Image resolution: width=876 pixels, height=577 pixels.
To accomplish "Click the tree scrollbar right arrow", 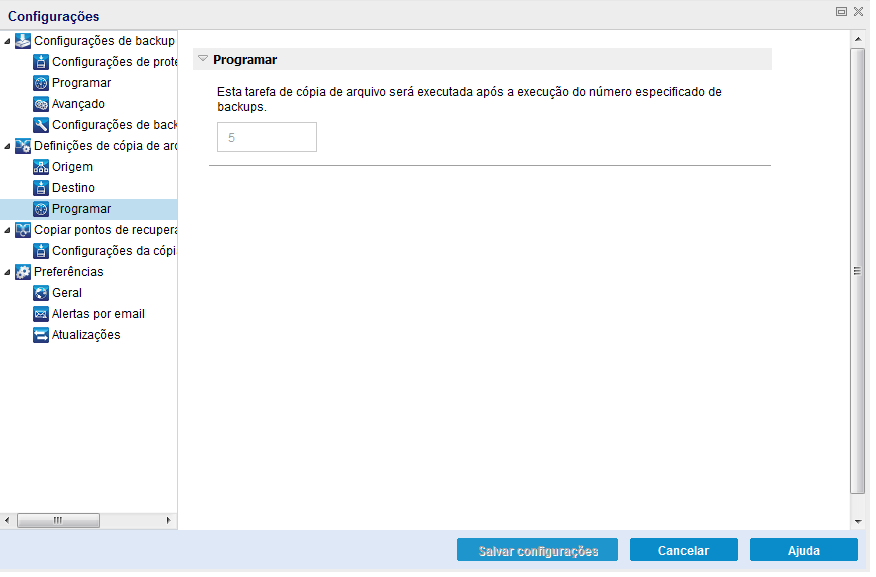I will (169, 521).
